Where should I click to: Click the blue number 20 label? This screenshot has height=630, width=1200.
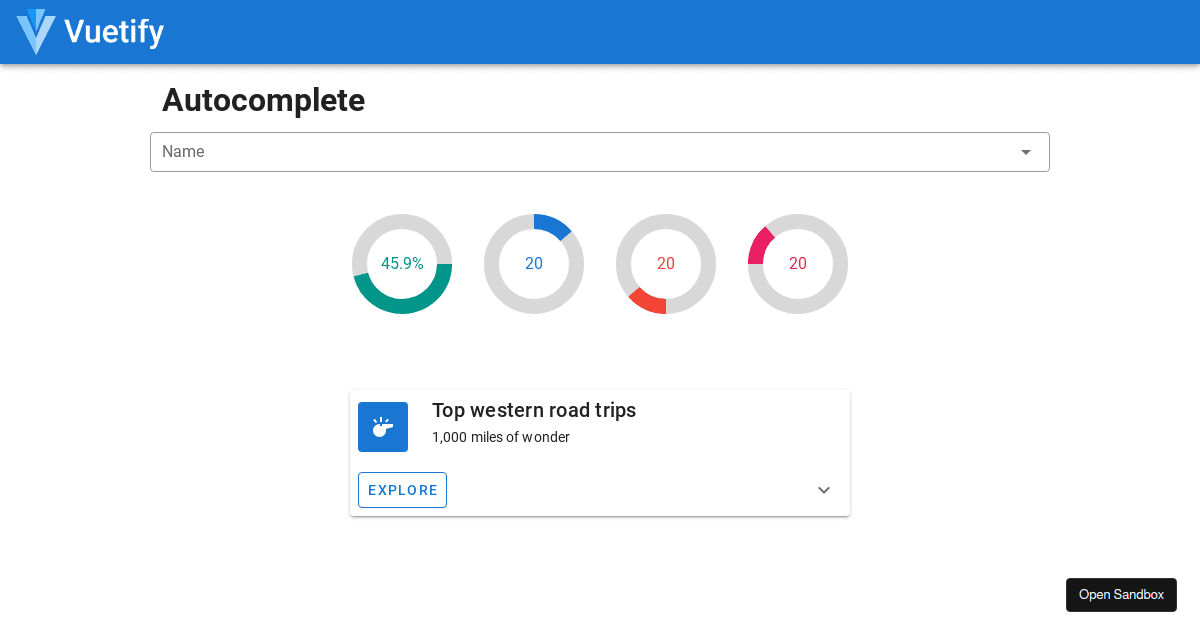(x=534, y=264)
